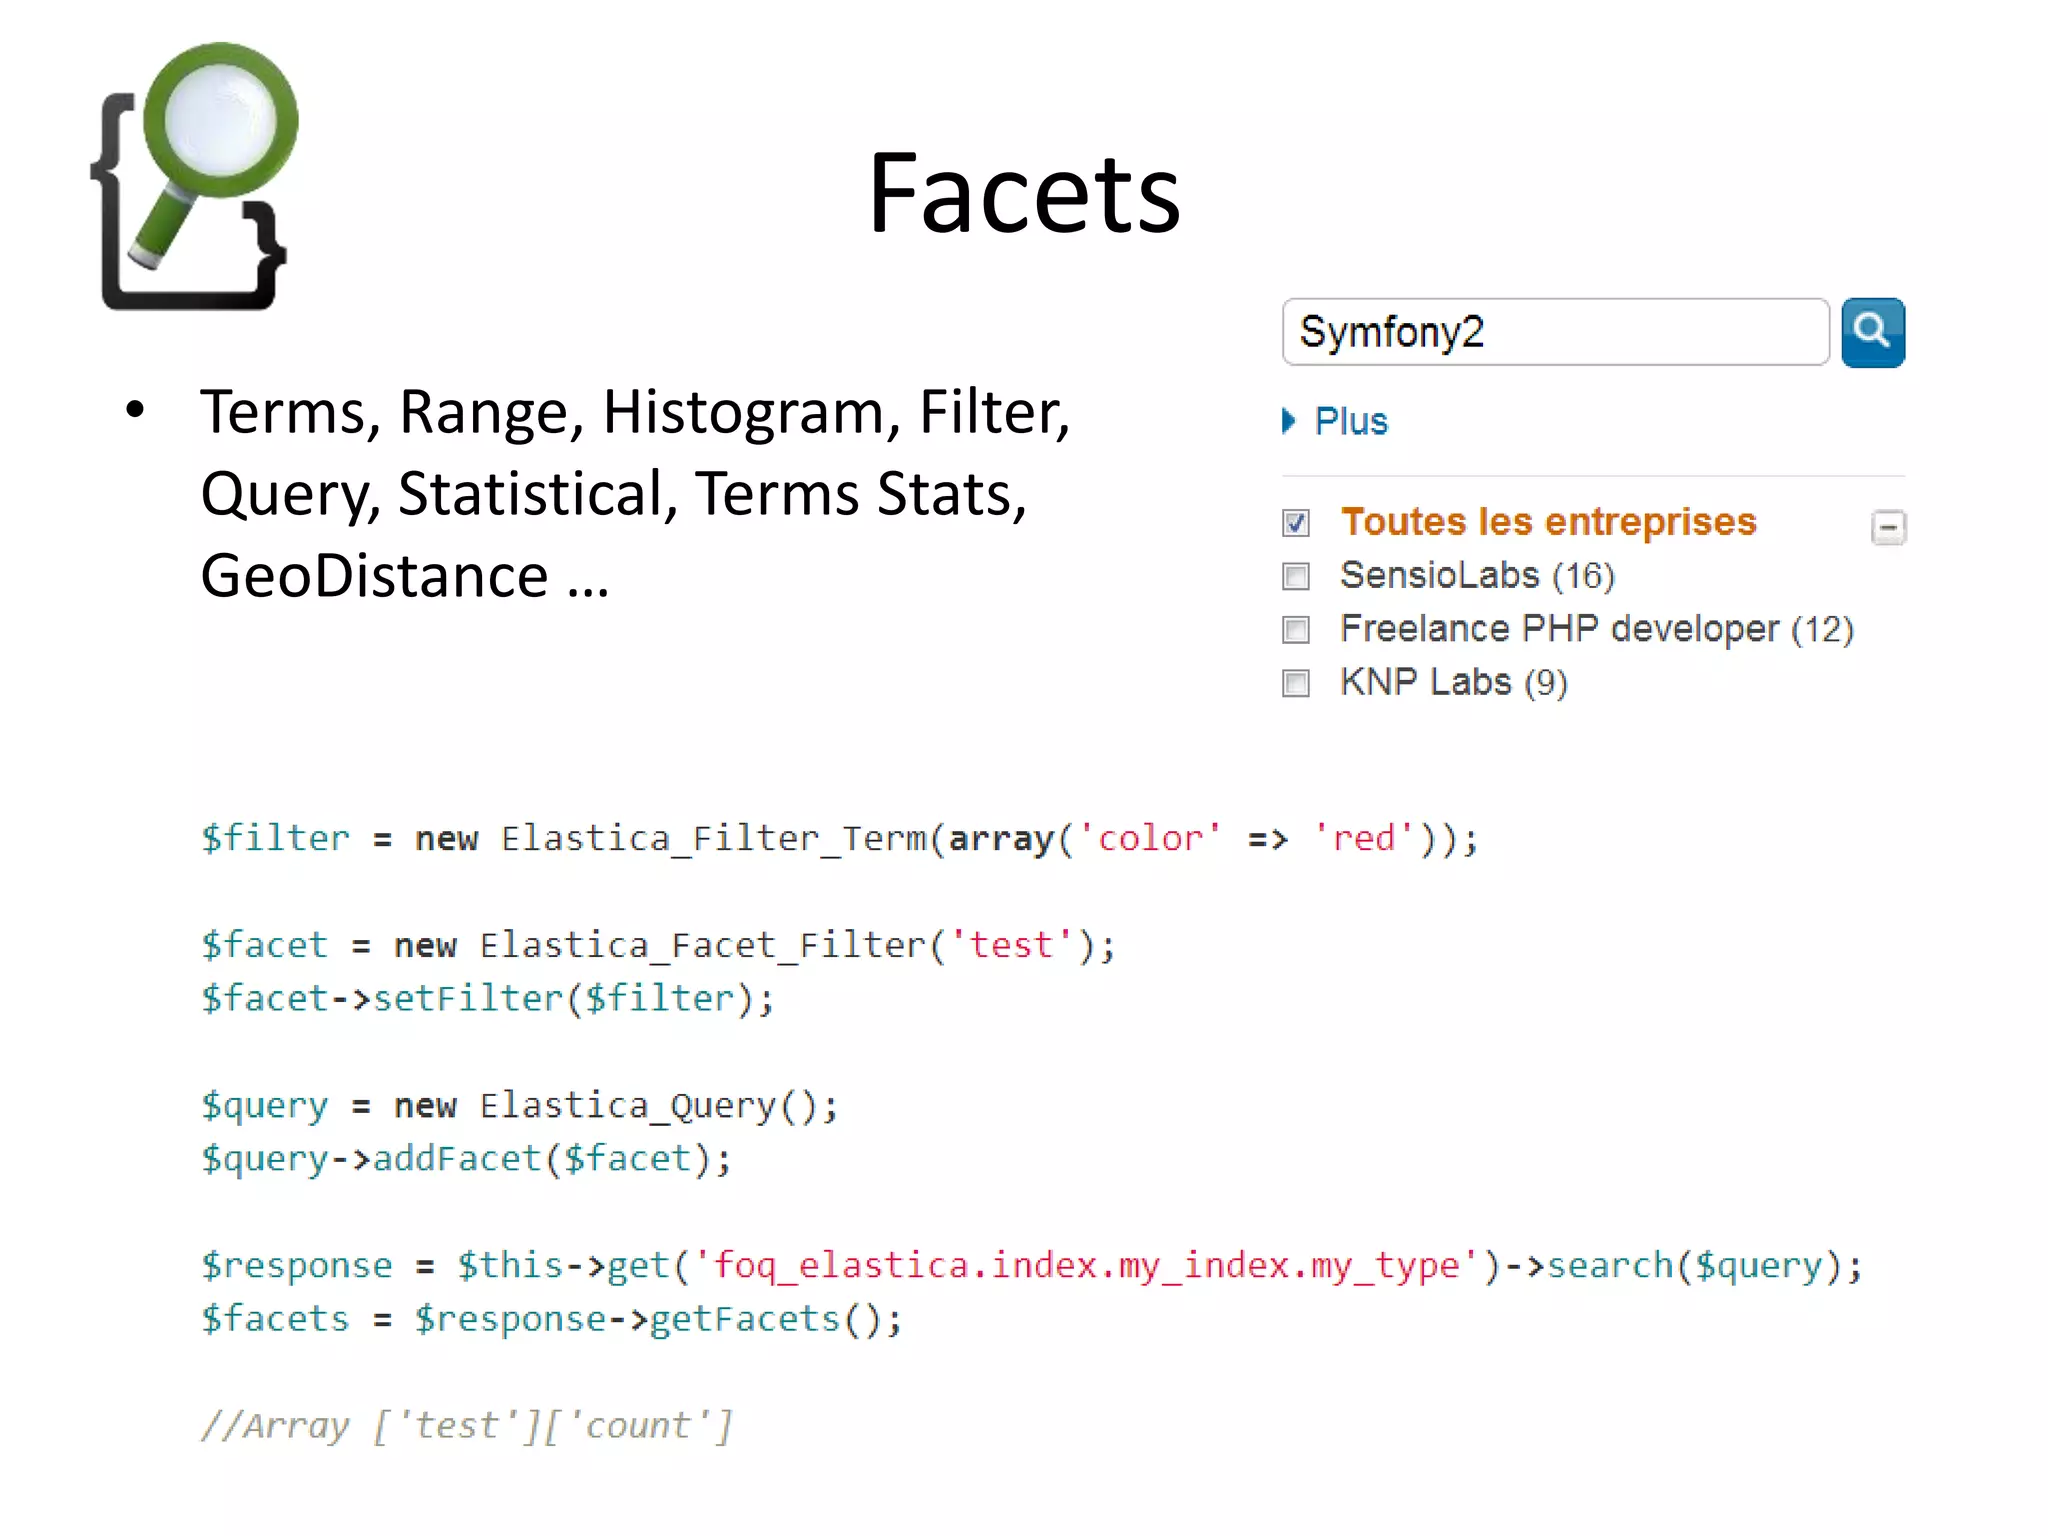Viewport: 2048px width, 1536px height.
Task: Click the code line $query = new Elastica_Query();
Action: click(x=519, y=1105)
